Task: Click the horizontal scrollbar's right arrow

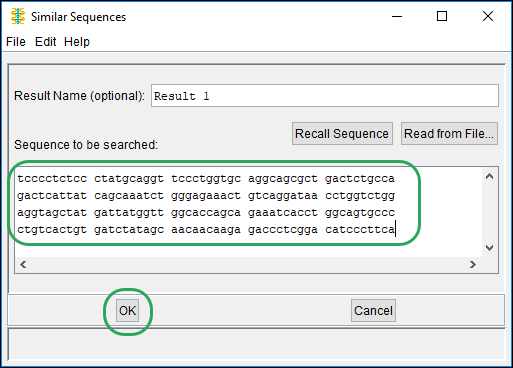Action: [x=473, y=265]
